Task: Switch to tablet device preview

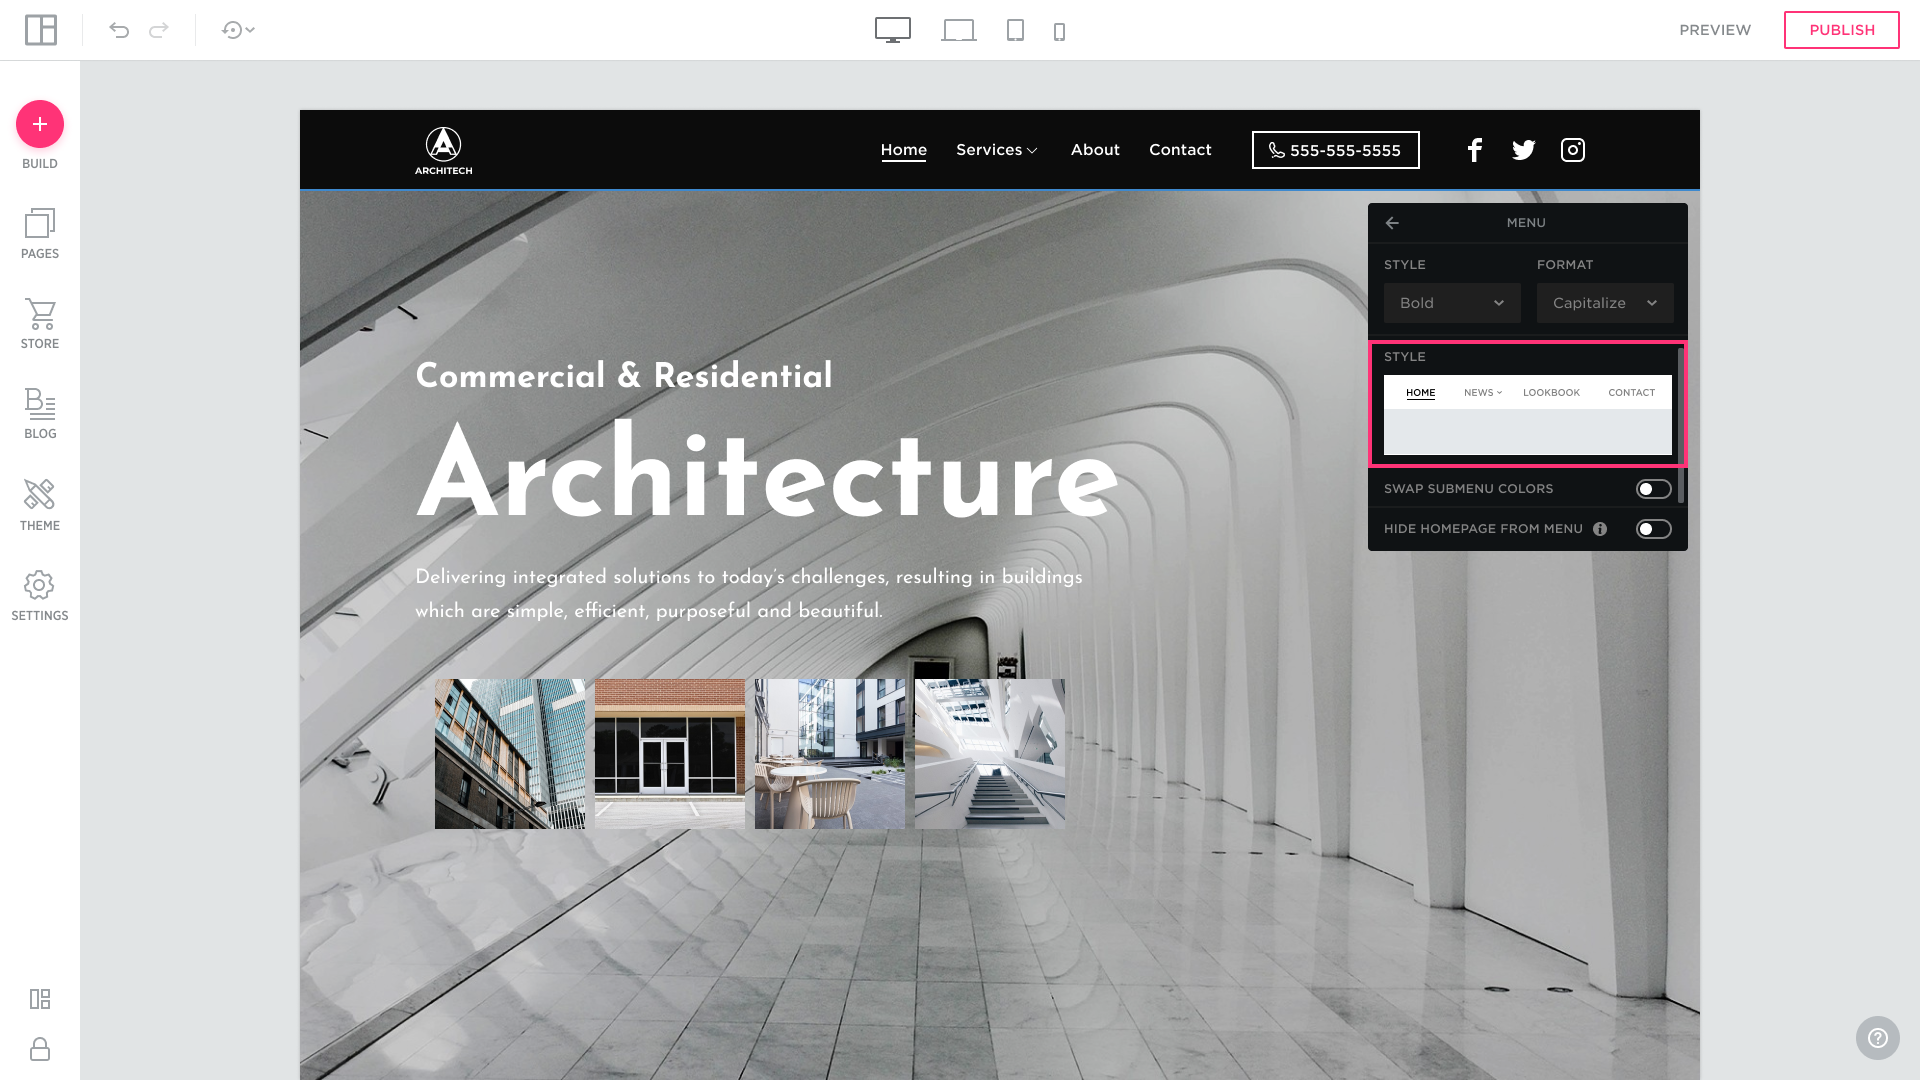Action: (1015, 30)
